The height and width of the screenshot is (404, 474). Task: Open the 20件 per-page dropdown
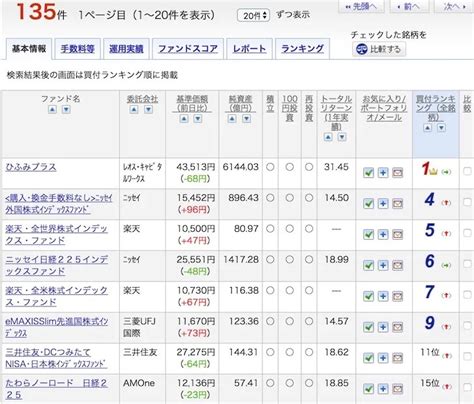point(253,15)
